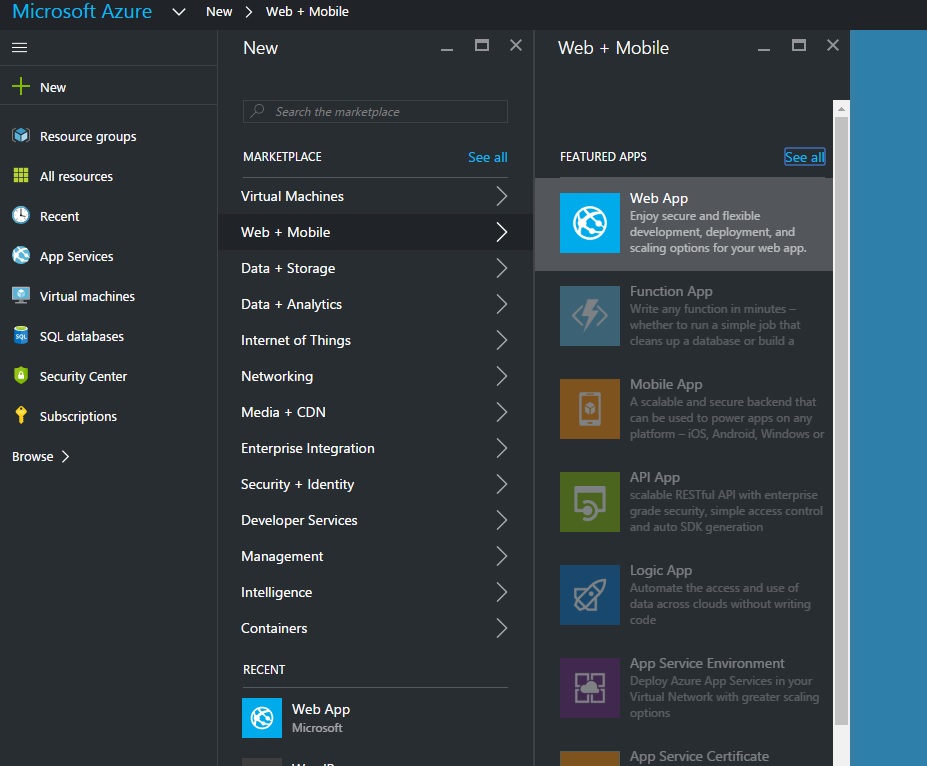Click the Mobile App phone icon
The image size is (927, 766).
click(589, 409)
